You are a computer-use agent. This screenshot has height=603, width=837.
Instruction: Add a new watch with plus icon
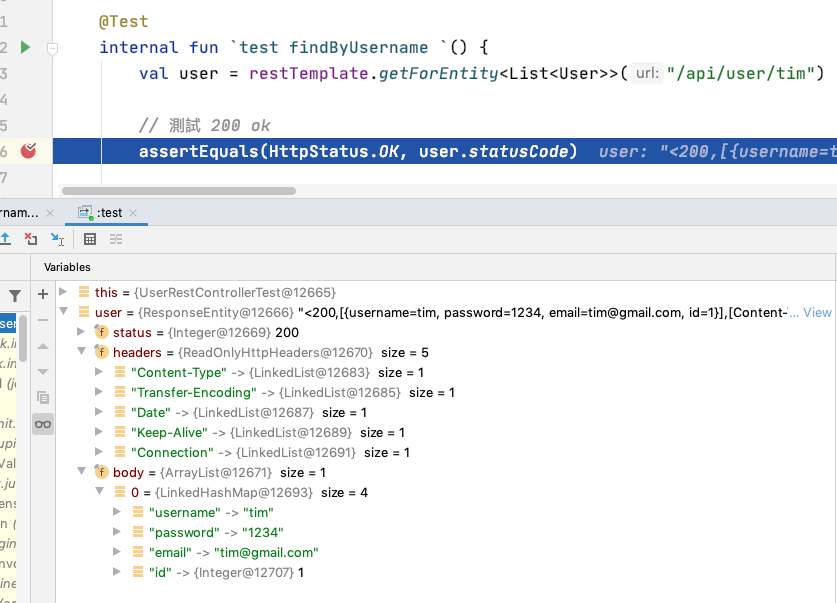click(43, 293)
